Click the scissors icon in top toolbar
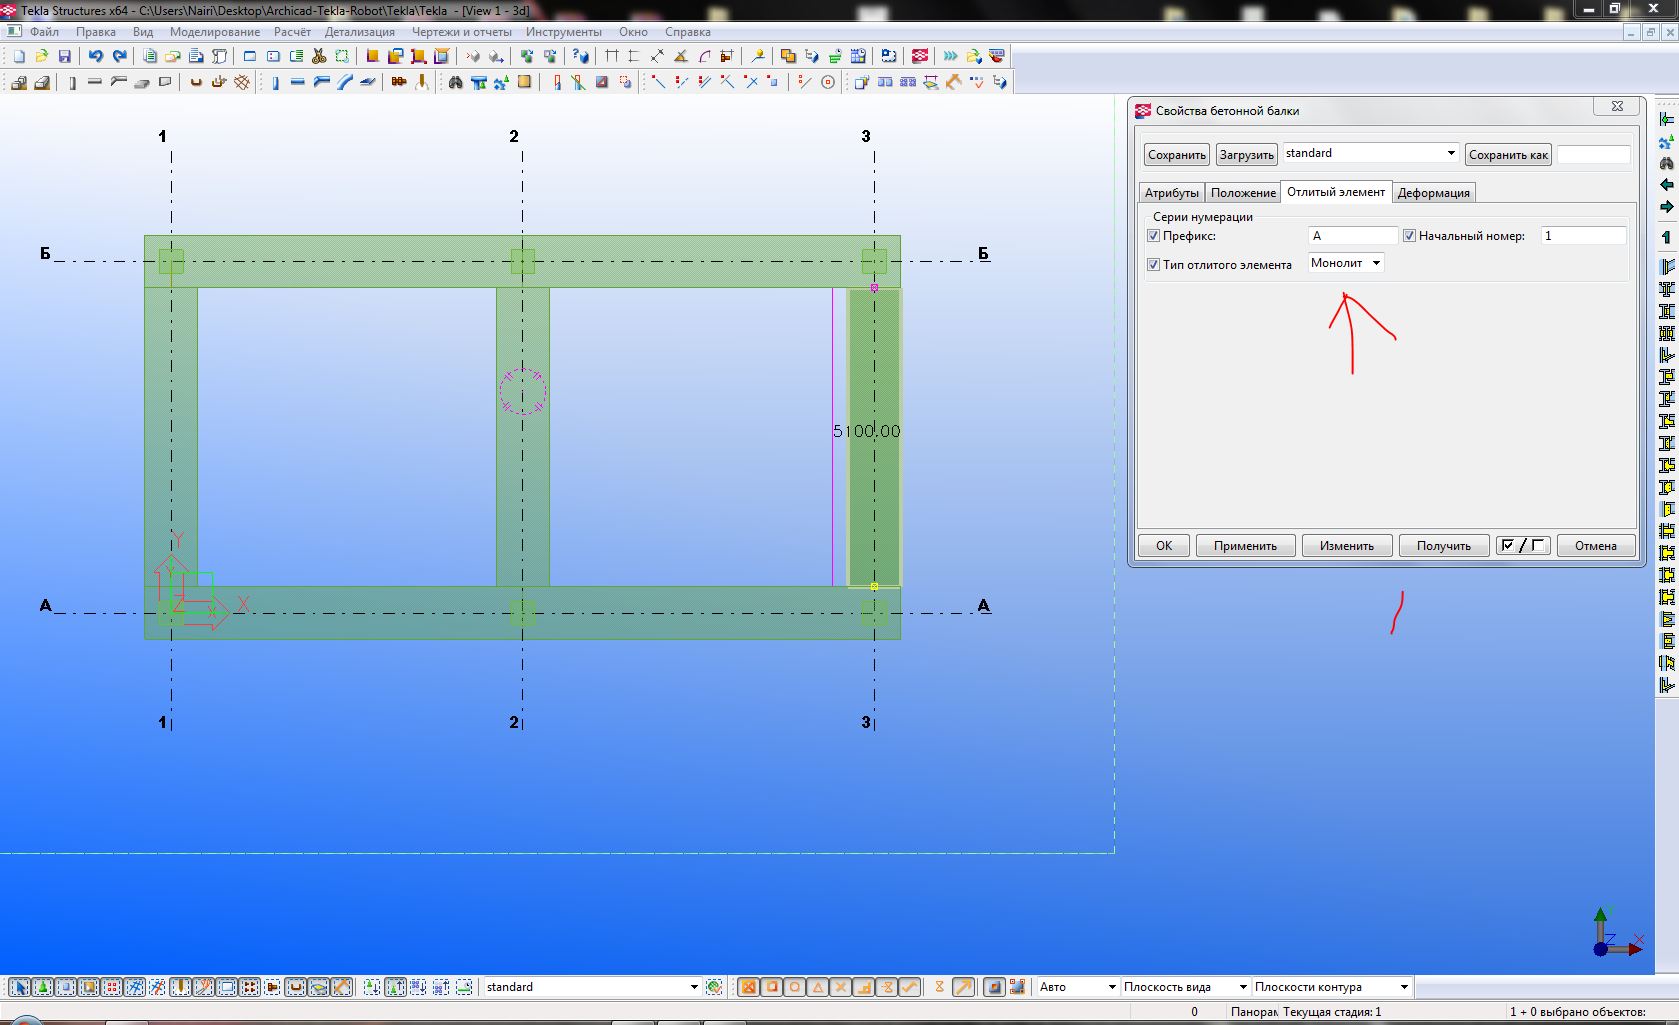The width and height of the screenshot is (1679, 1025). [319, 57]
